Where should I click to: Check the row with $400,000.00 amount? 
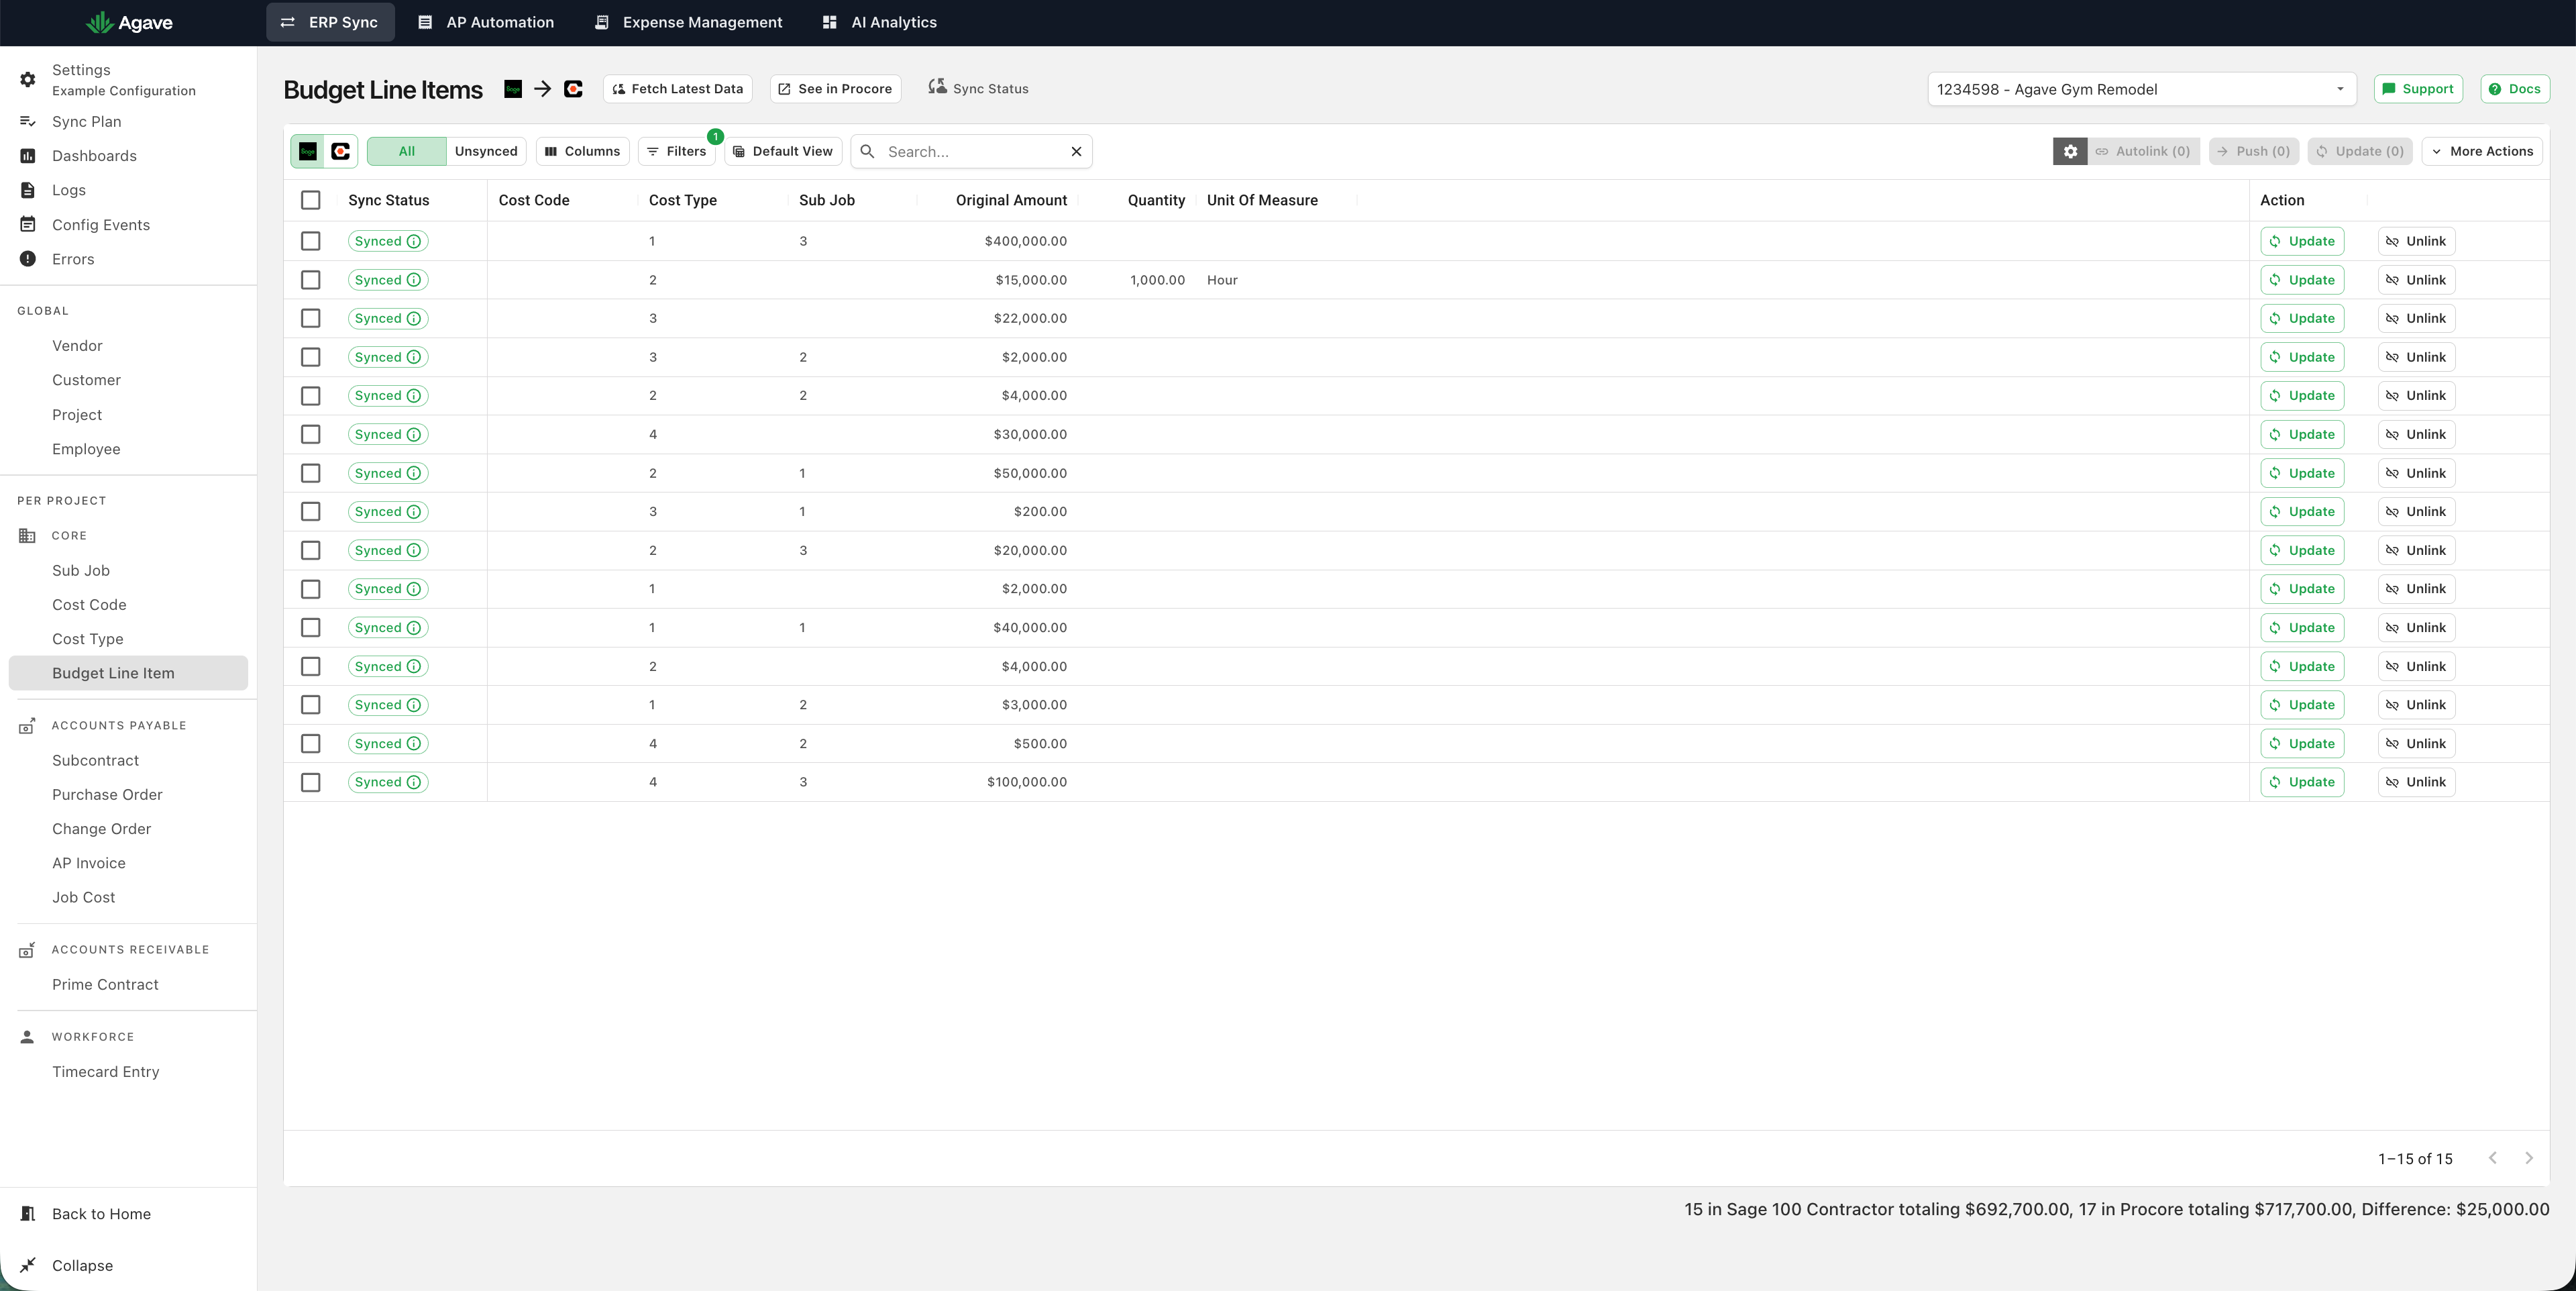pyautogui.click(x=311, y=241)
